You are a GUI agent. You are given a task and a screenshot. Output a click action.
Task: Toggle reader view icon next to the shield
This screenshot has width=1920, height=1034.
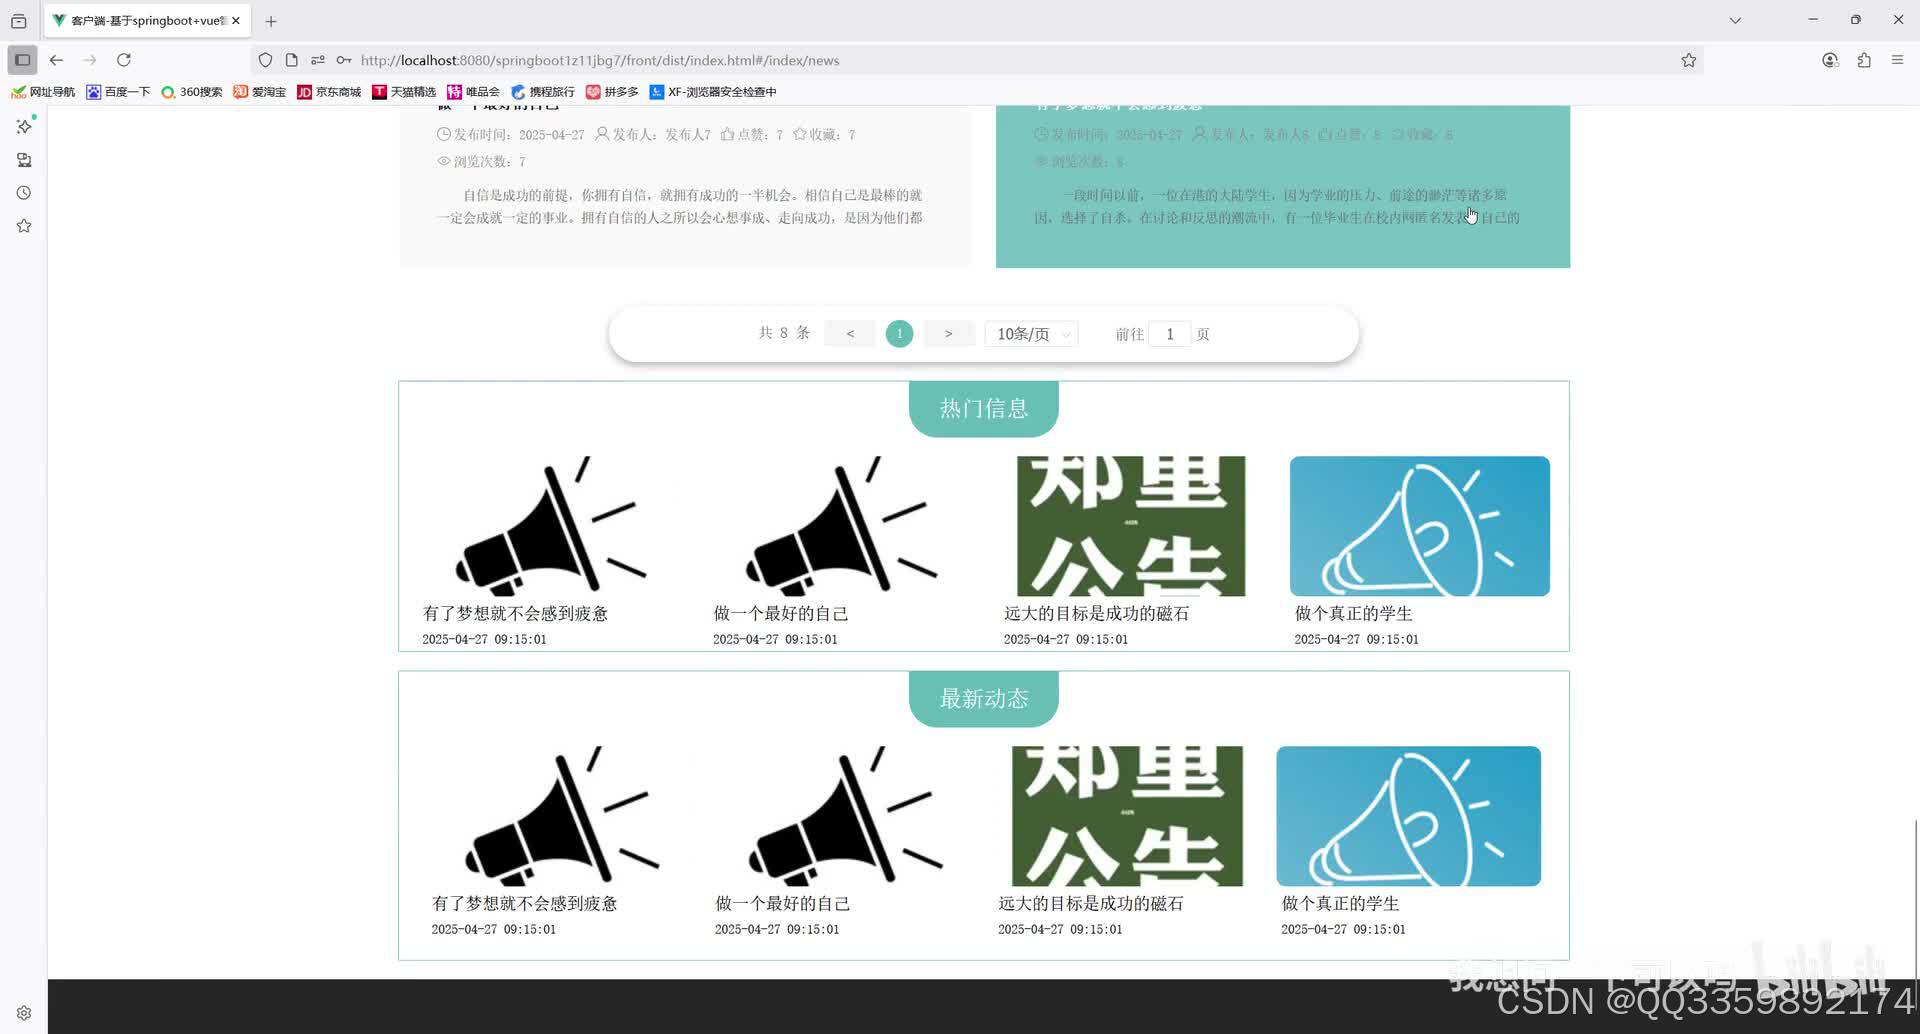tap(290, 60)
